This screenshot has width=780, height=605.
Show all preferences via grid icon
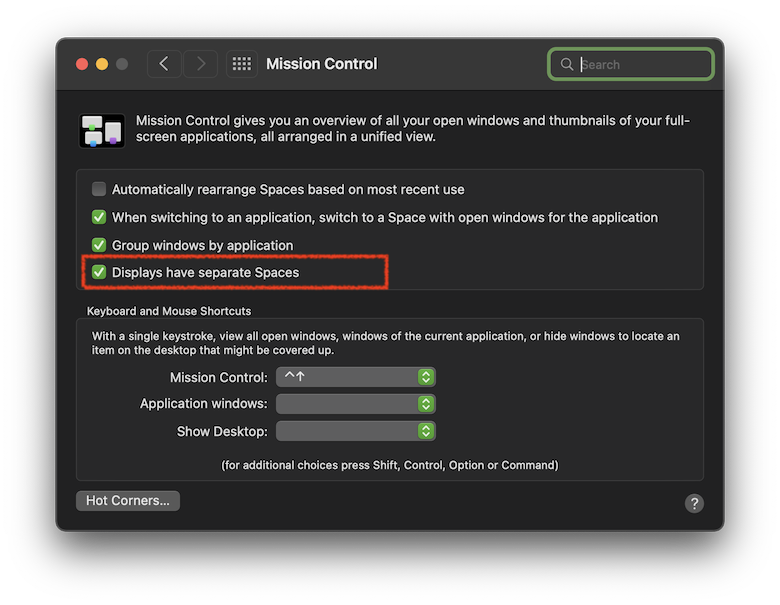coord(242,64)
